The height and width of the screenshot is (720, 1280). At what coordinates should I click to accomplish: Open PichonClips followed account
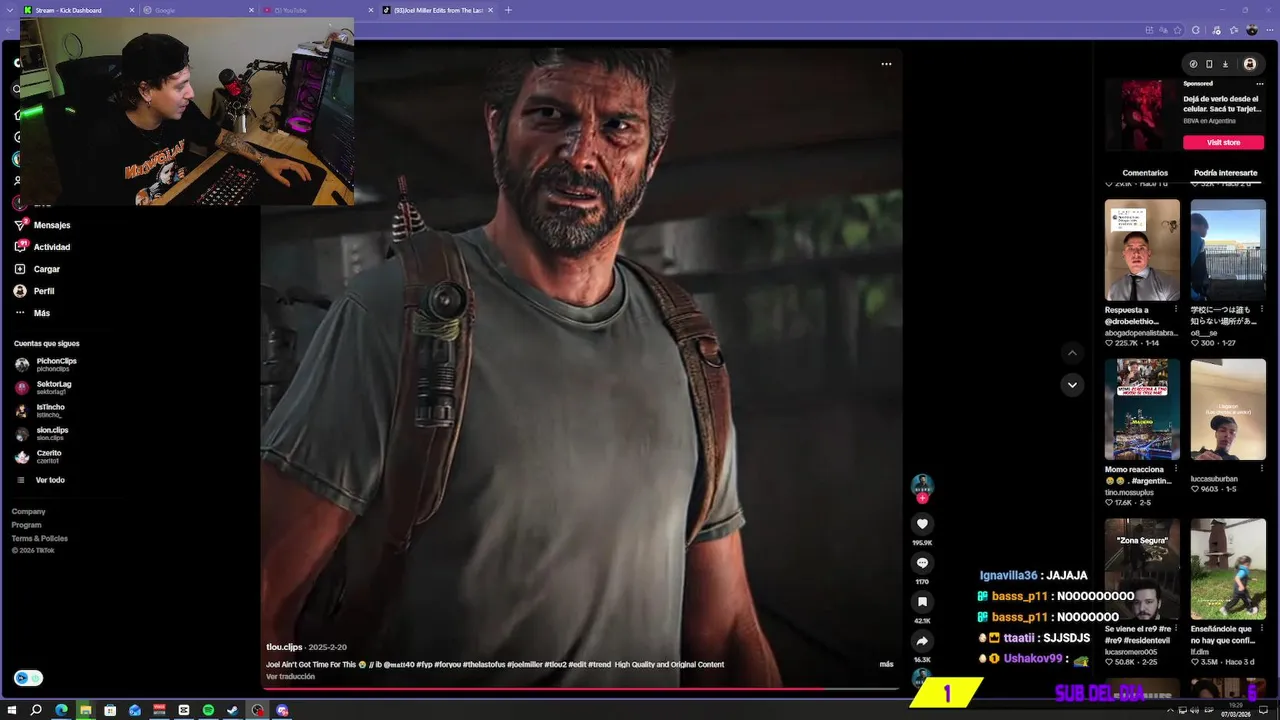[x=46, y=364]
